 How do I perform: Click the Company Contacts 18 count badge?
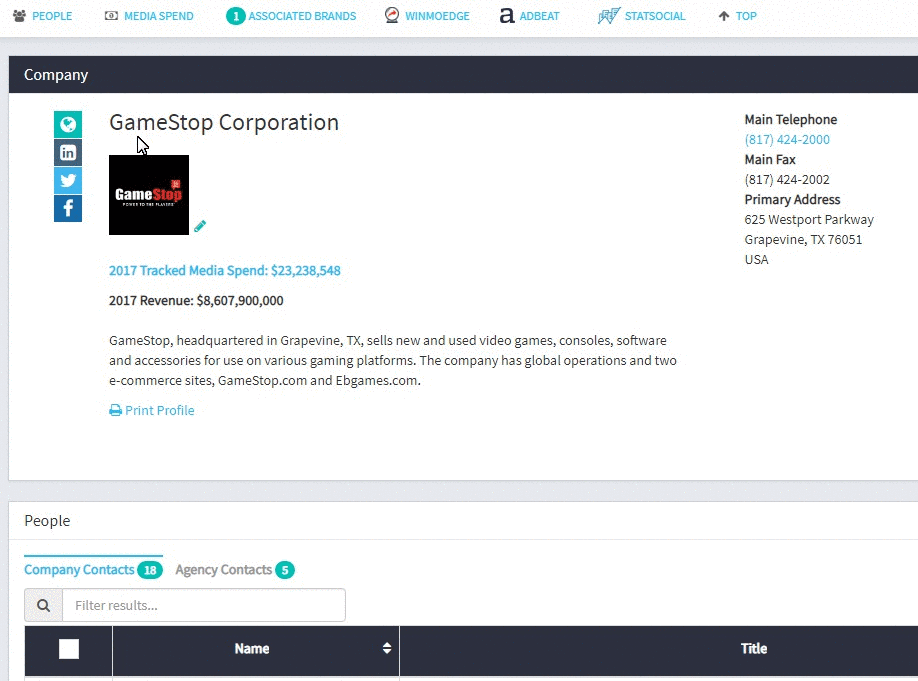[150, 570]
